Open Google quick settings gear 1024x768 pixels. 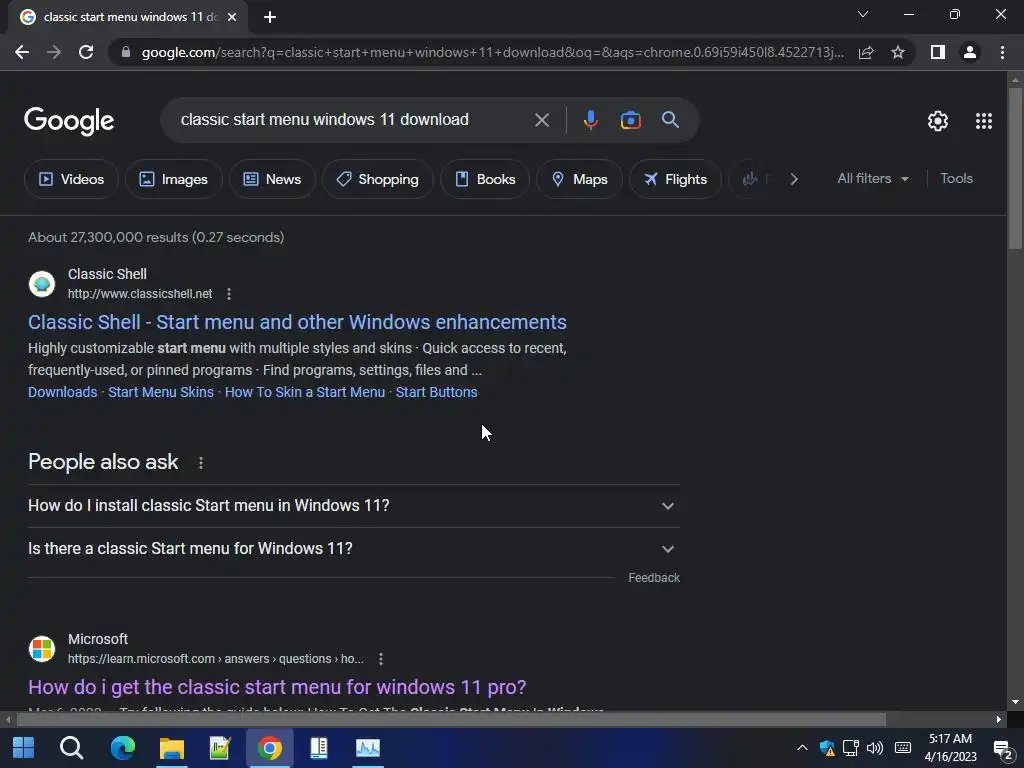coord(938,121)
